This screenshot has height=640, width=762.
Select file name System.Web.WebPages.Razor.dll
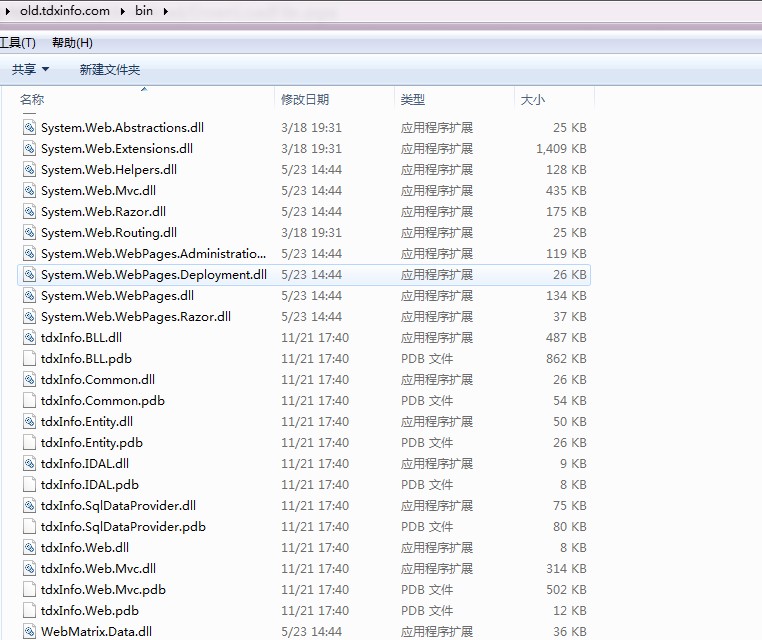[136, 316]
